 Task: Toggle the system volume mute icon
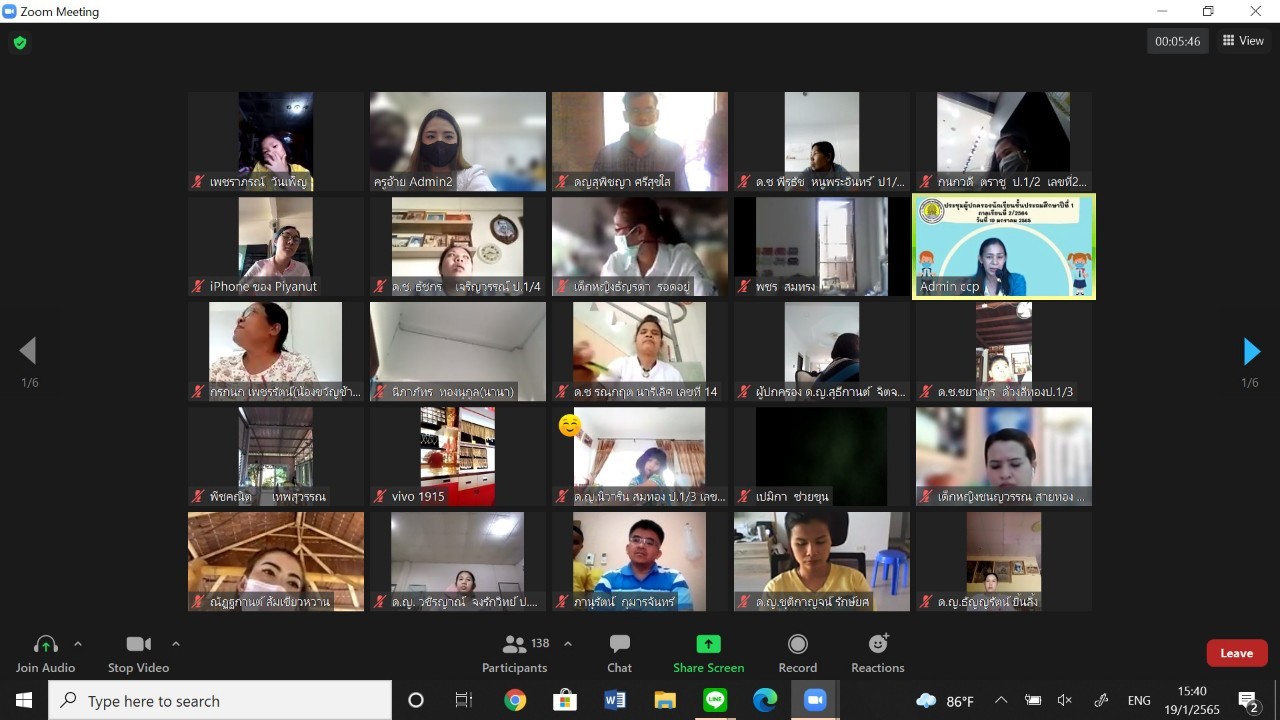tap(1065, 701)
